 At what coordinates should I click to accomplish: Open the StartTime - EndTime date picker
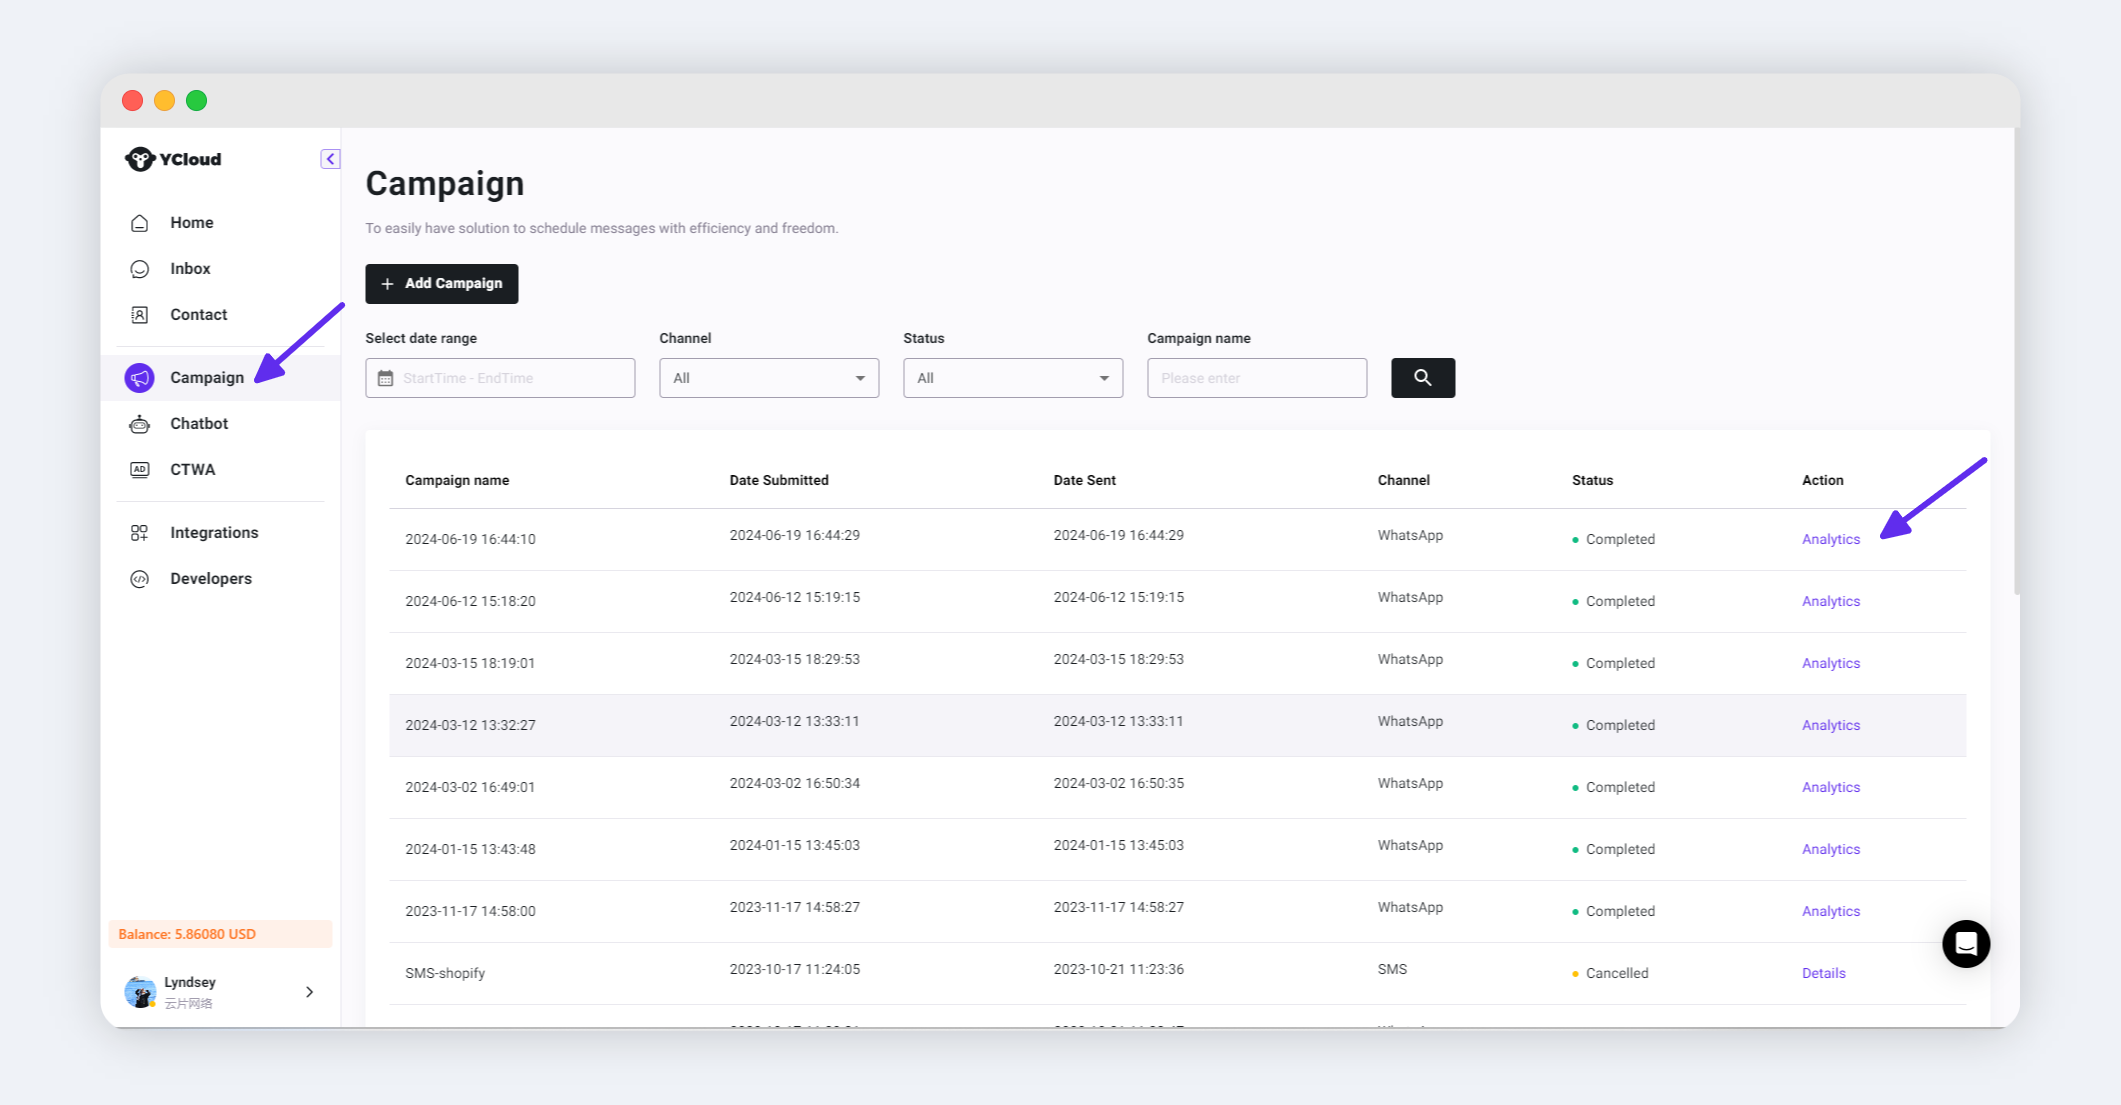pyautogui.click(x=500, y=378)
